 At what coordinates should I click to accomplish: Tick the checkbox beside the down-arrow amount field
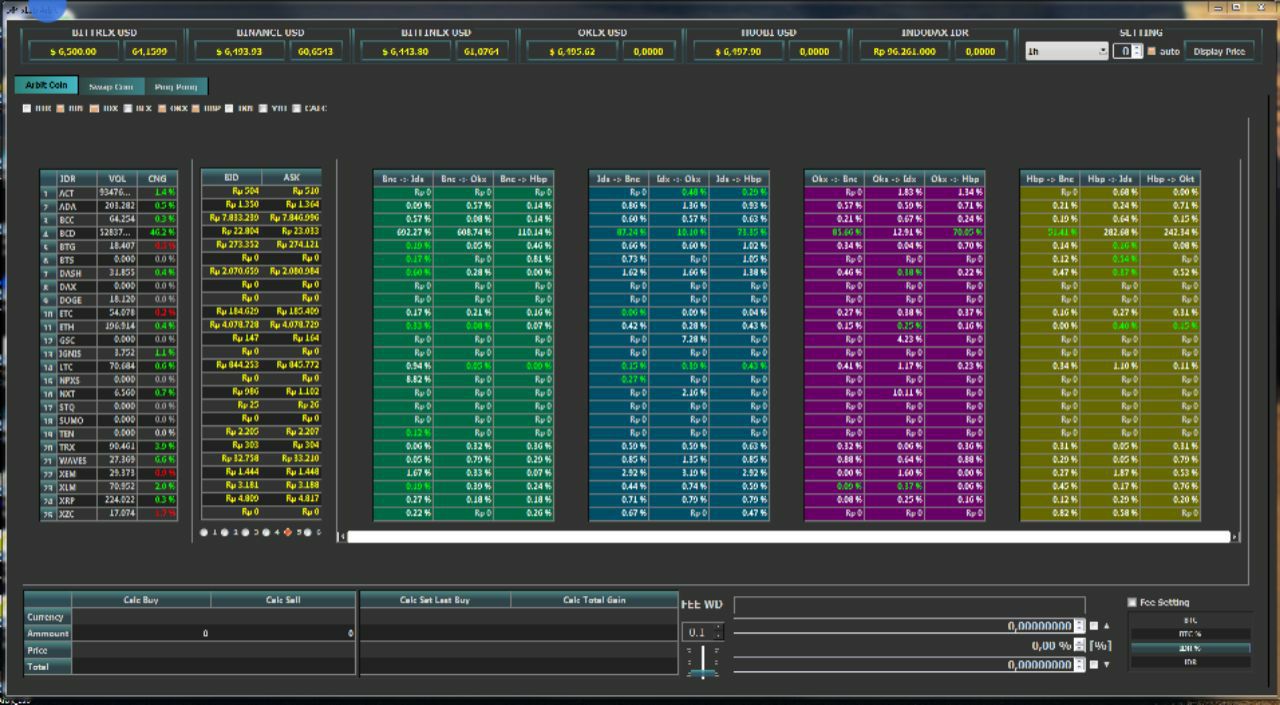tap(1093, 664)
